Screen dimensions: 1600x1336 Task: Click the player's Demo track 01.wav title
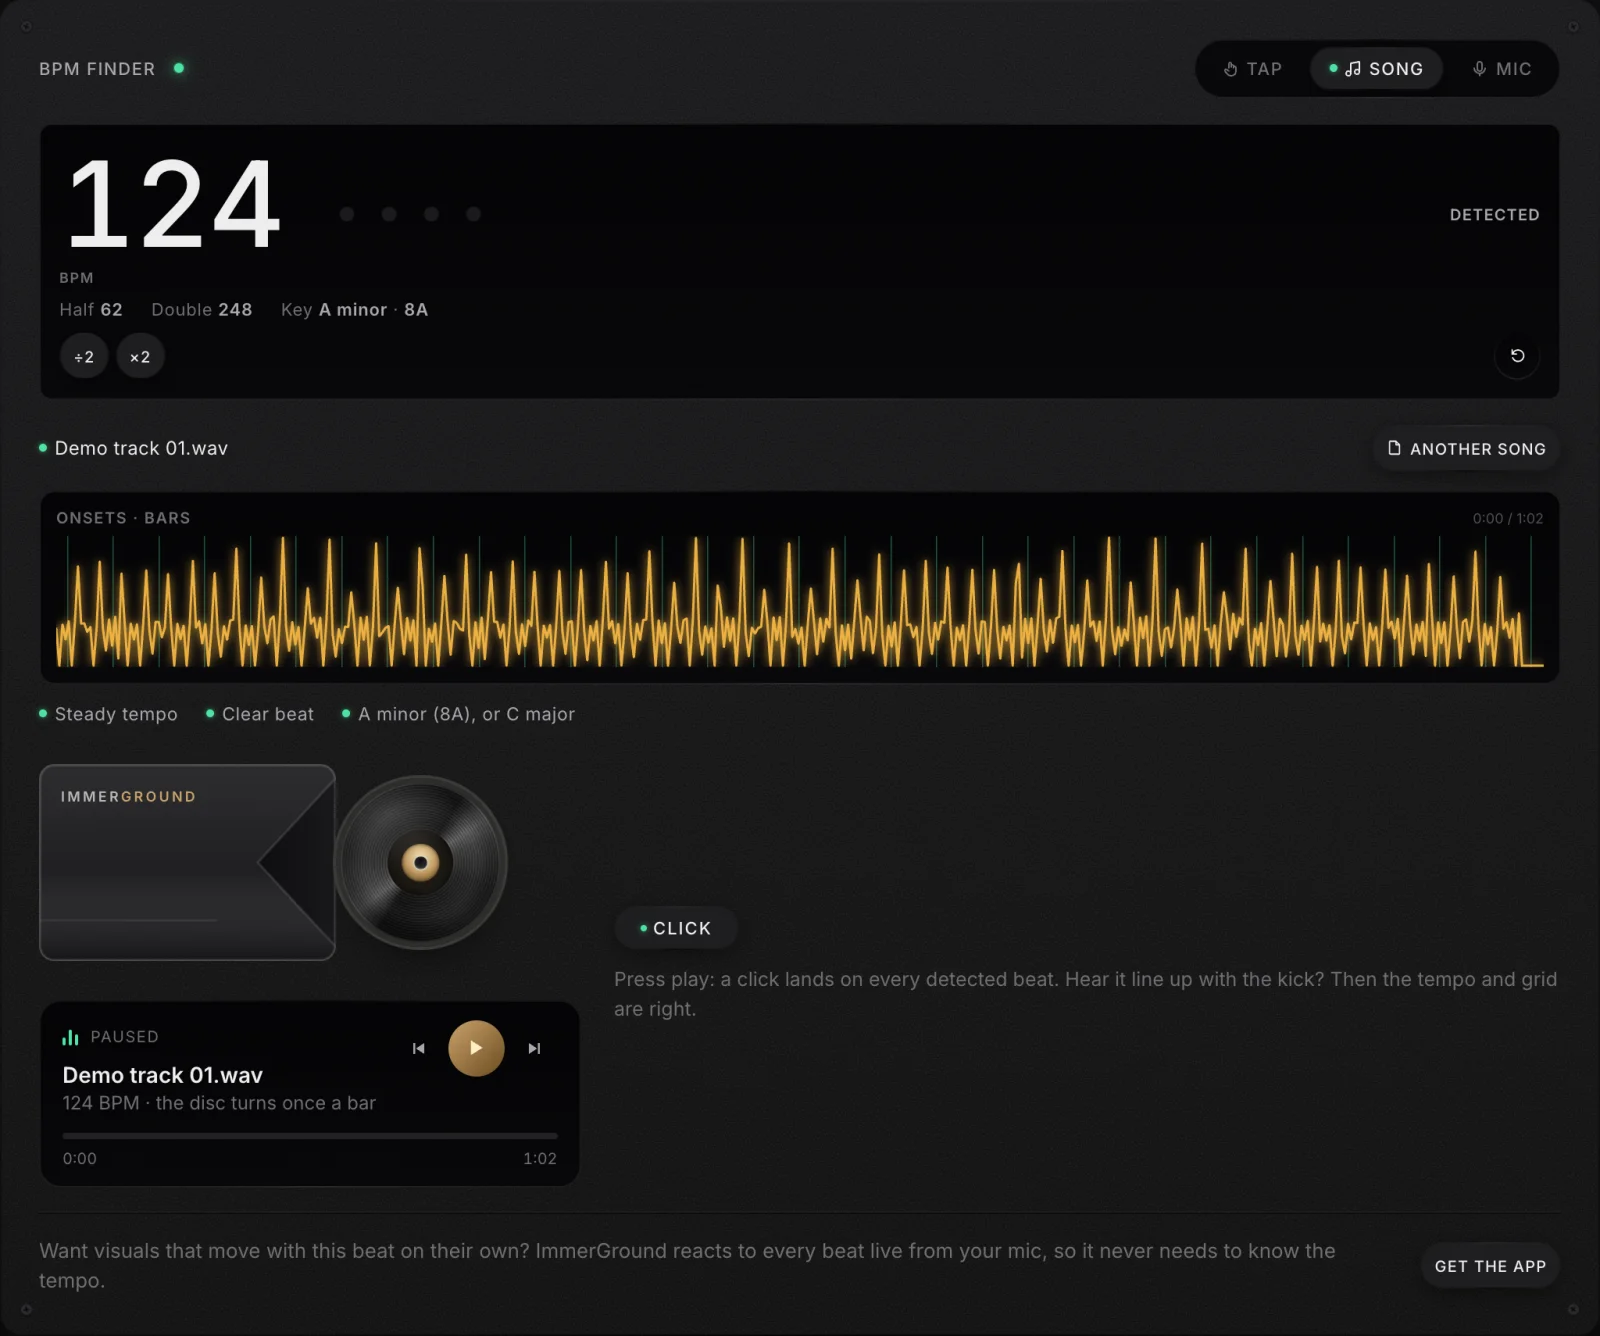pyautogui.click(x=163, y=1075)
